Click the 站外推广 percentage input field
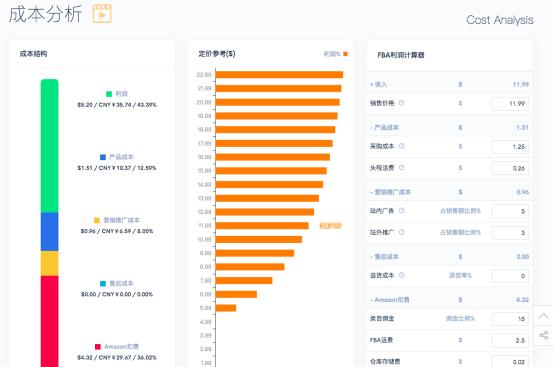The width and height of the screenshot is (554, 367). point(510,233)
